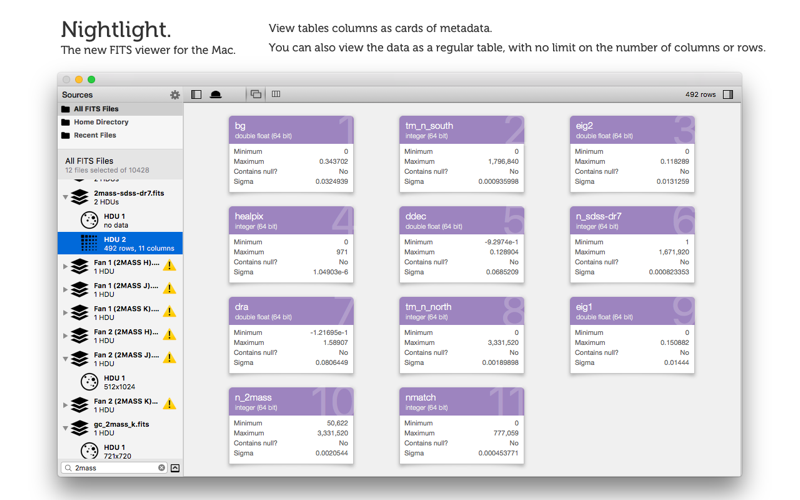Toggle the left sidebar panel icon

click(196, 94)
